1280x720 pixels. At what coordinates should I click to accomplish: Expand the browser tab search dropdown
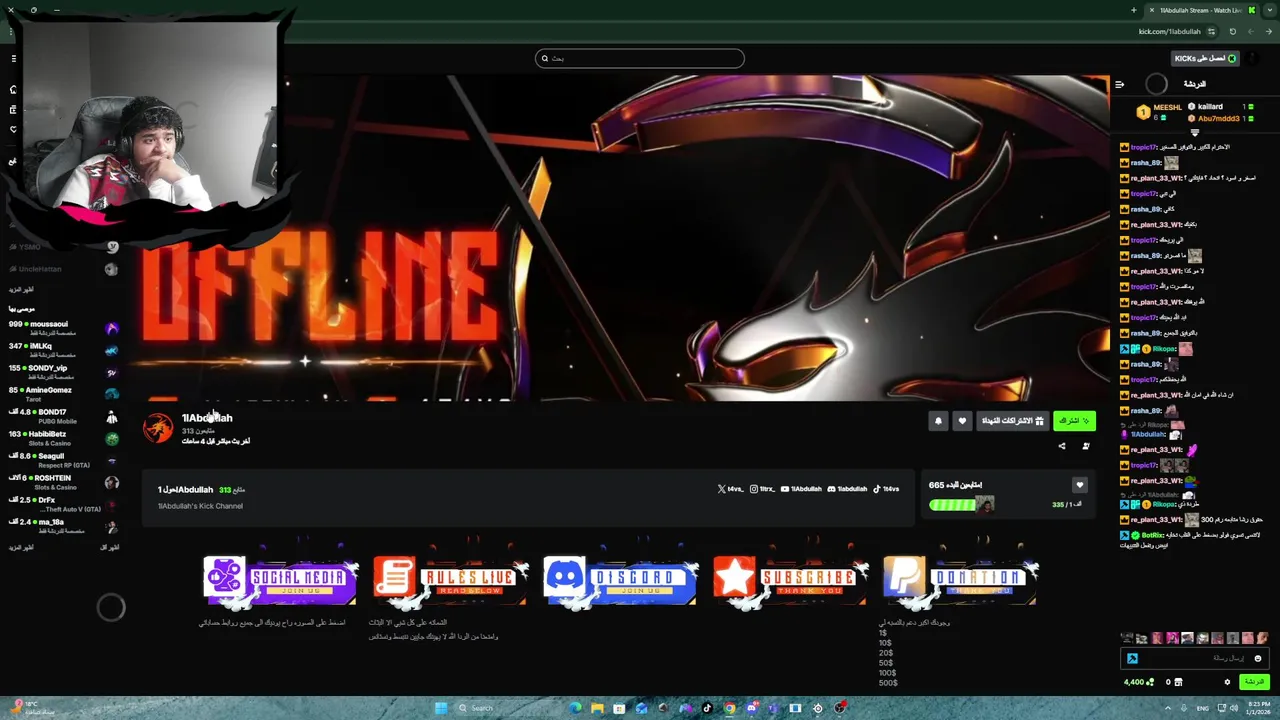(x=1270, y=10)
